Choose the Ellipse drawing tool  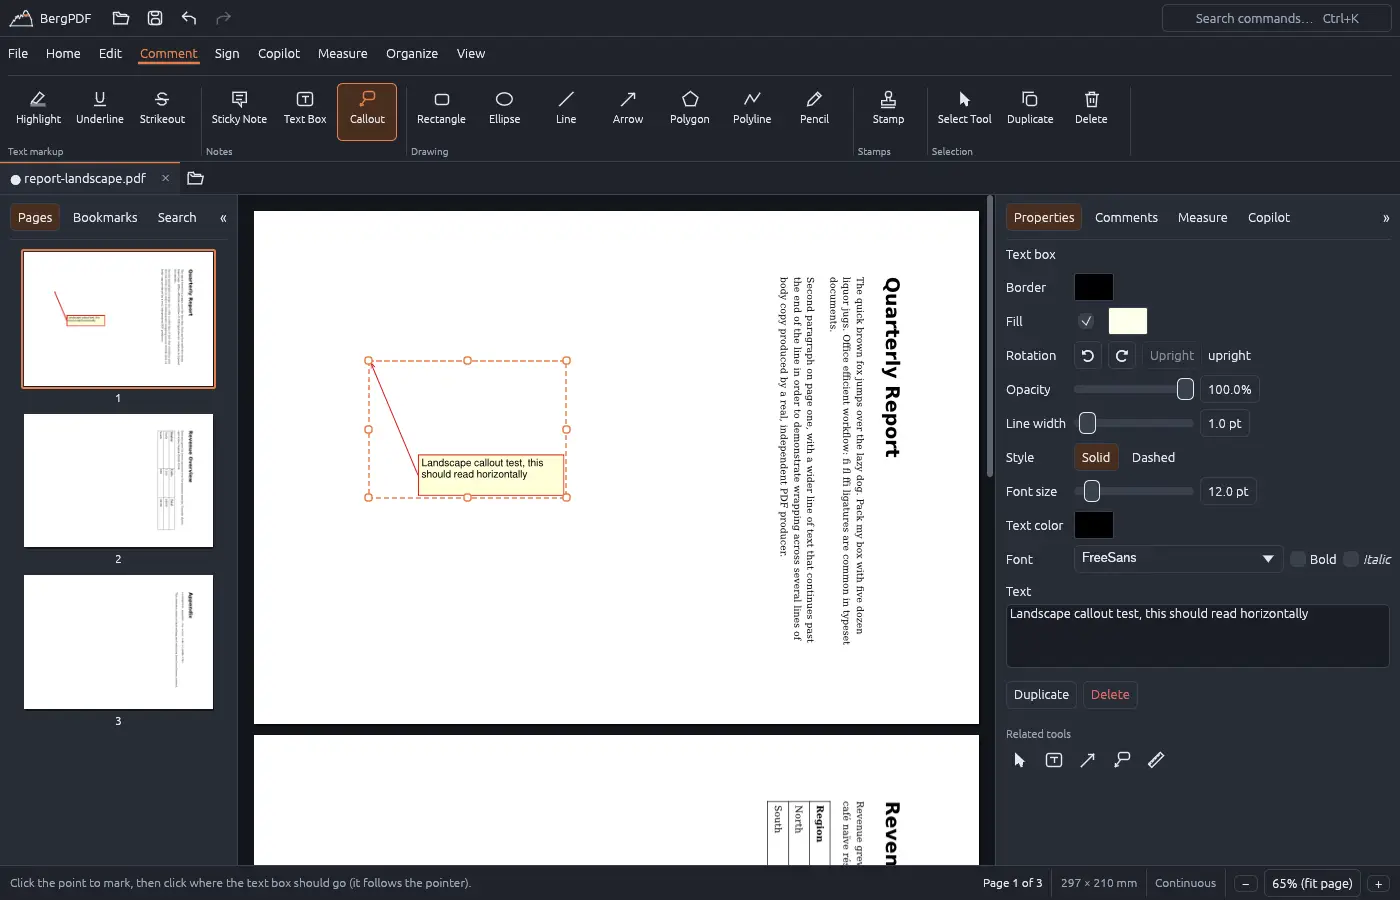(504, 110)
